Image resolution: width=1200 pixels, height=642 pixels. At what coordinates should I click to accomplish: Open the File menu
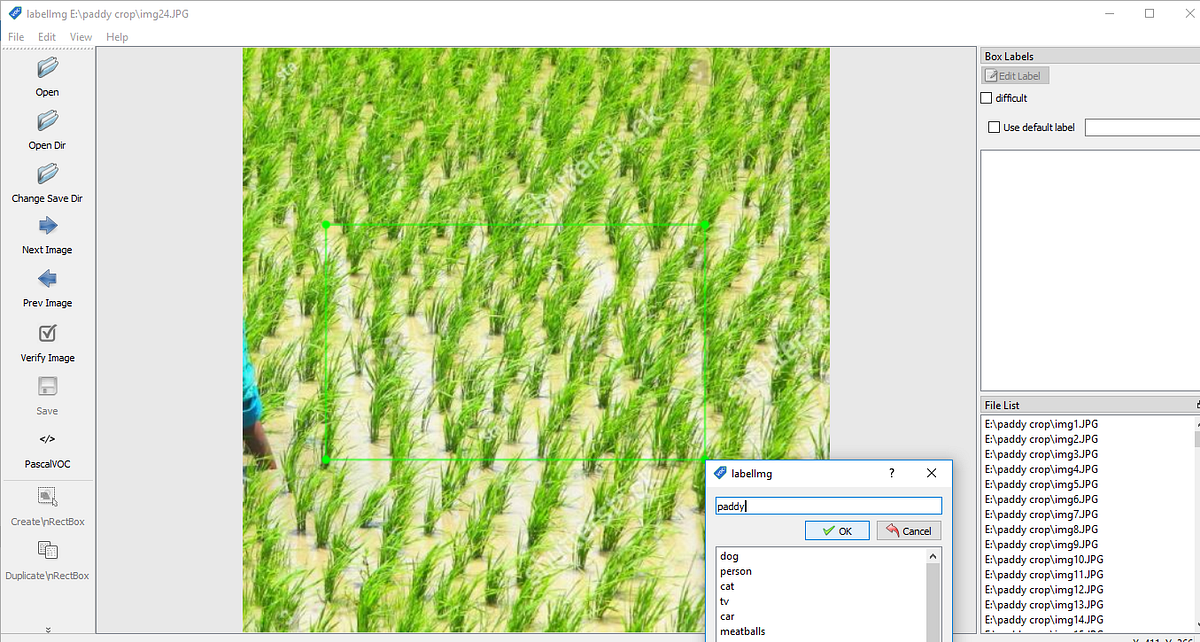pos(15,36)
